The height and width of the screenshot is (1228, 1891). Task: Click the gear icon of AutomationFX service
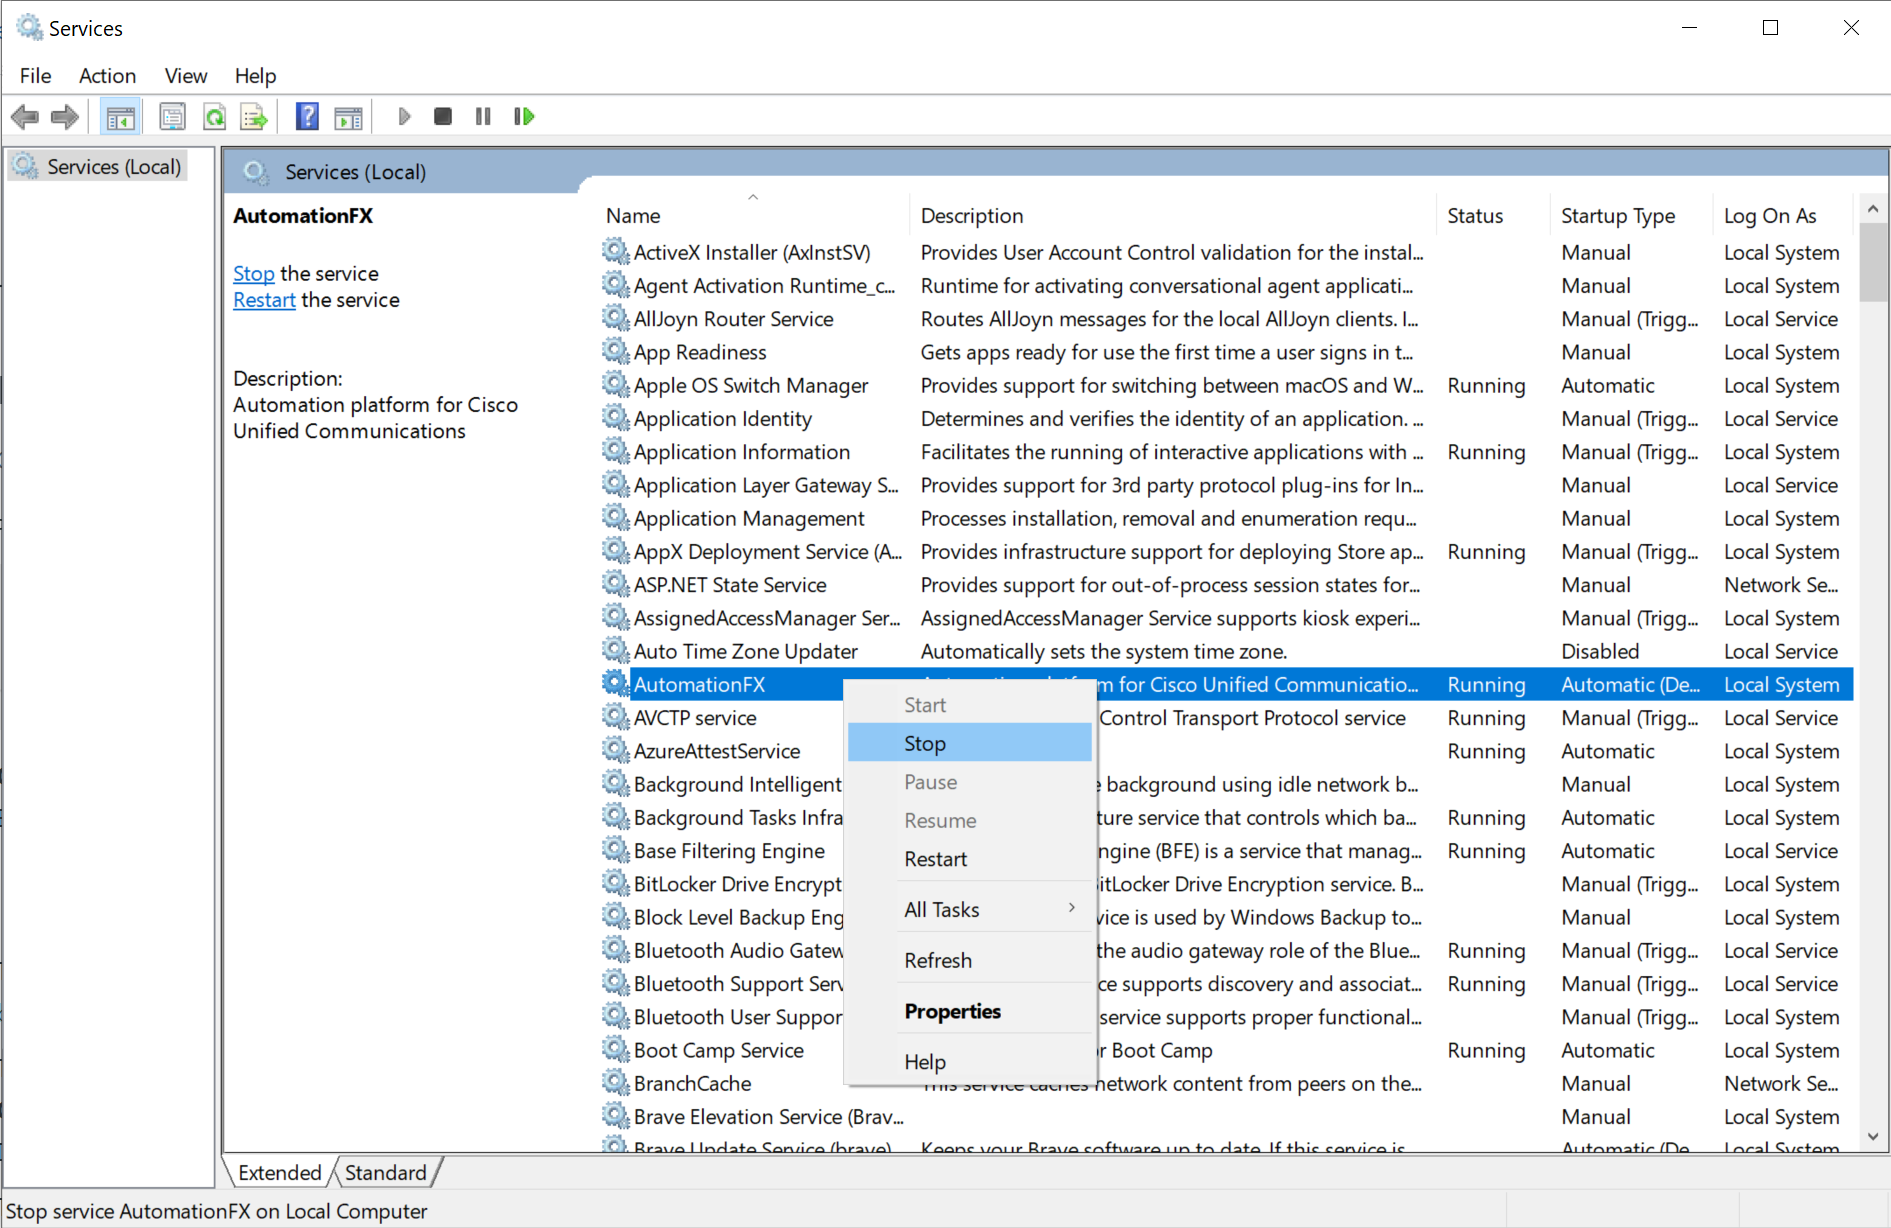coord(616,683)
